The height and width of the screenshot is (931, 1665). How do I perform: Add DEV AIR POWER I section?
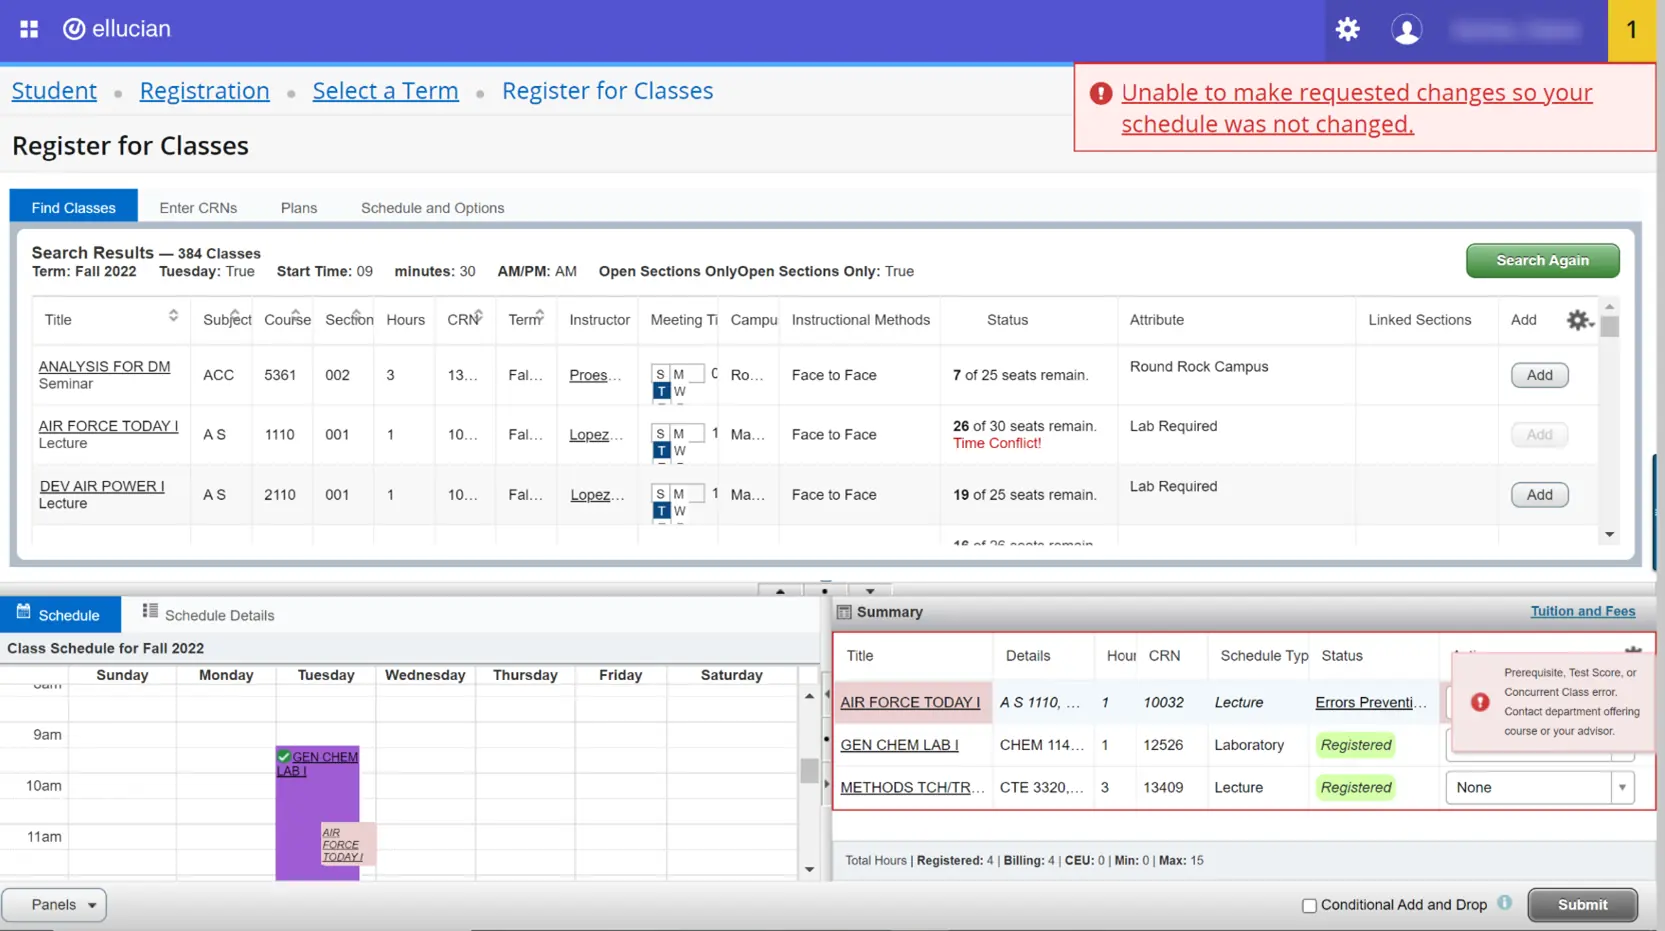[x=1539, y=495]
